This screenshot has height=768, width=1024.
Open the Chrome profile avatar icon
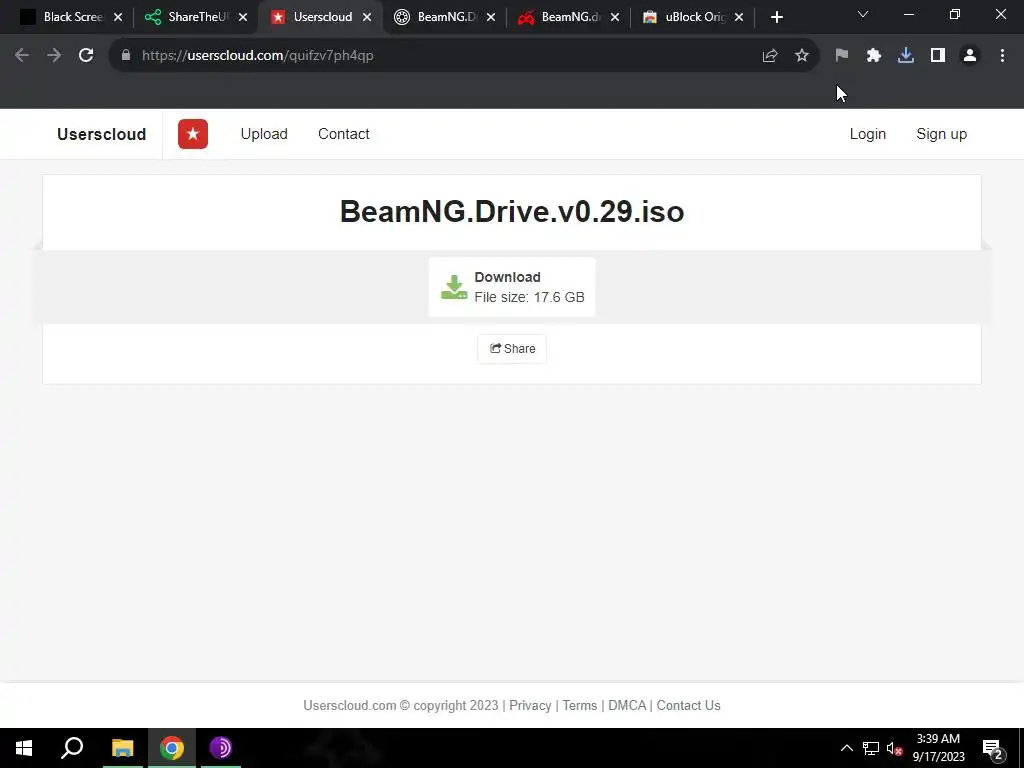click(970, 56)
